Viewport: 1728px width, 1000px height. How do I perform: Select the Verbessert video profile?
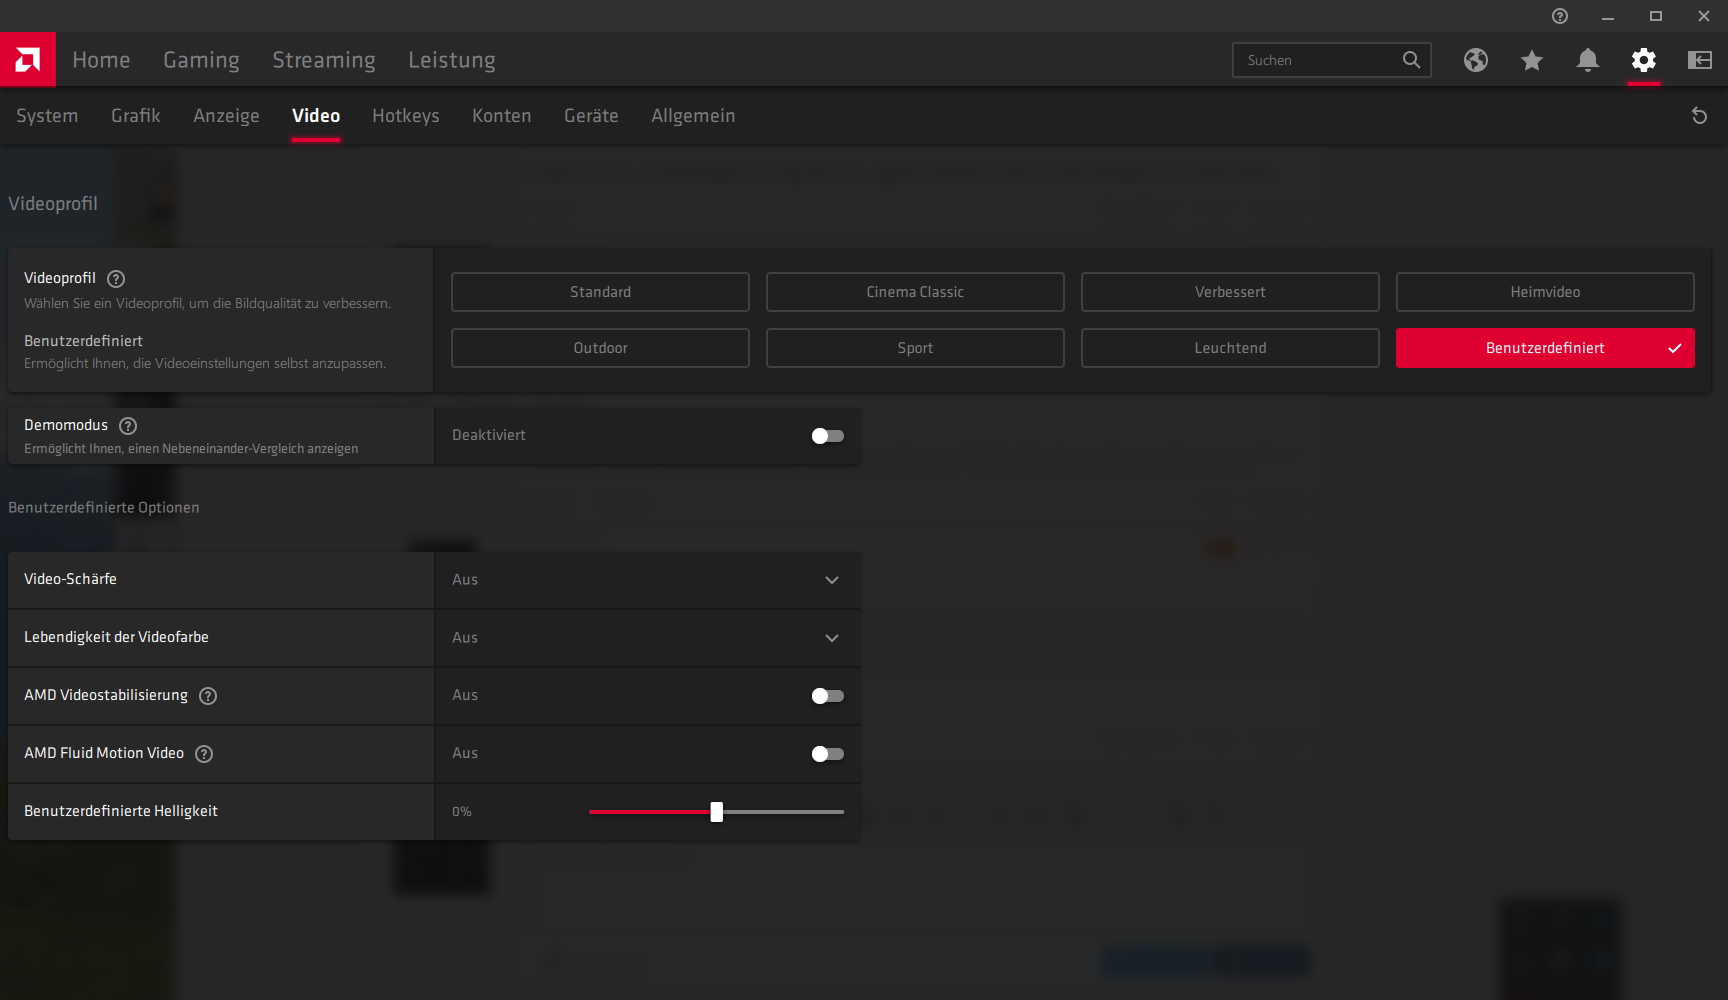pos(1230,292)
